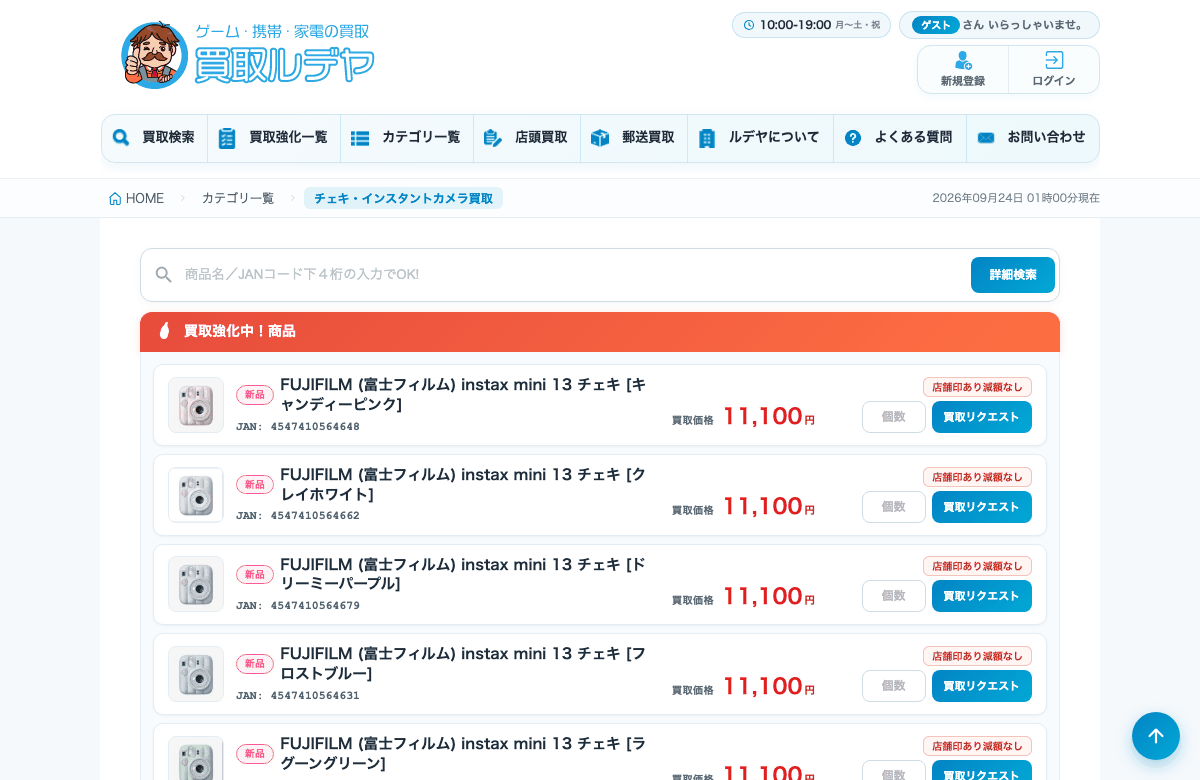Click チェキ・インスタントカメラ買取 breadcrumb tag
The height and width of the screenshot is (780, 1200).
[403, 198]
